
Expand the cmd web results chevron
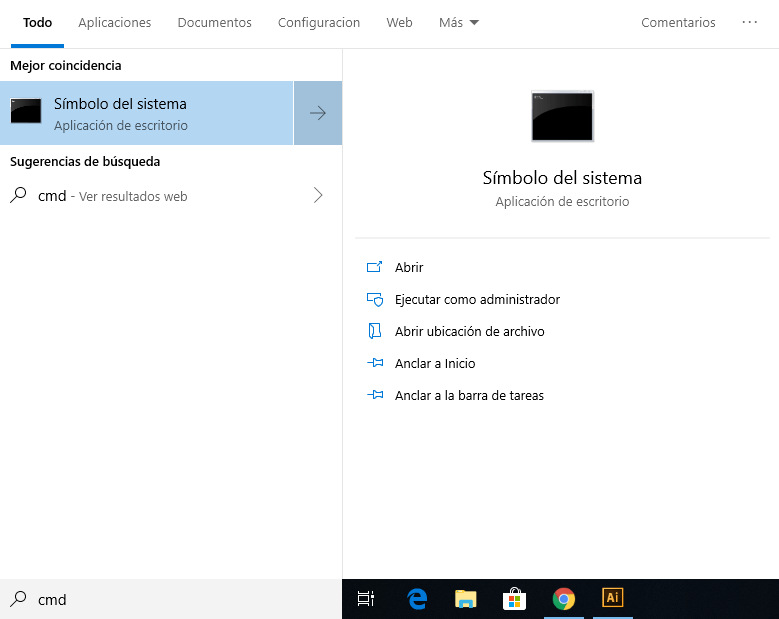pyautogui.click(x=318, y=195)
